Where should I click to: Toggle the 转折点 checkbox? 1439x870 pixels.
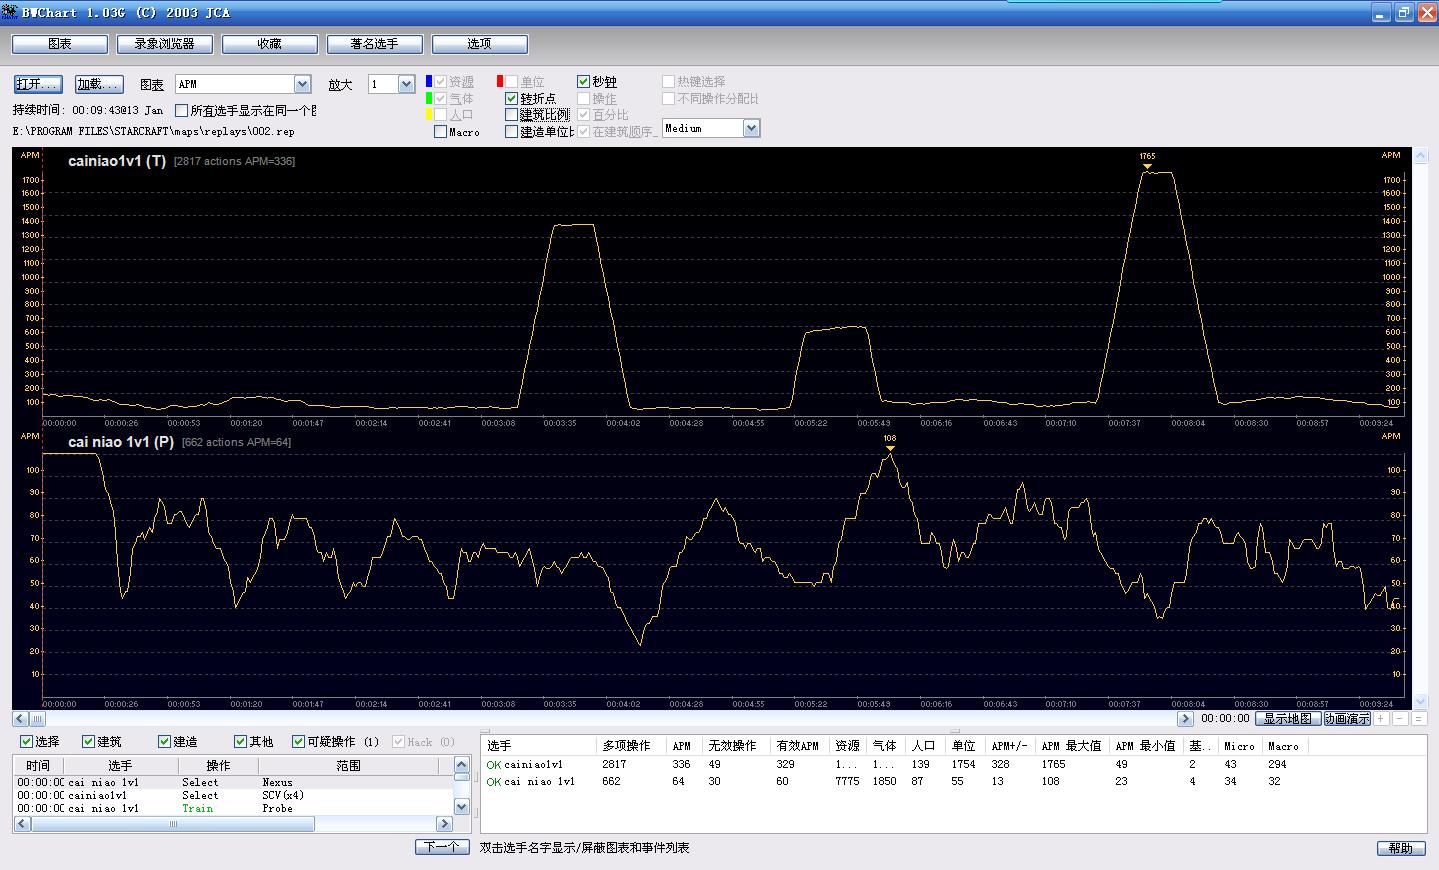tap(512, 99)
